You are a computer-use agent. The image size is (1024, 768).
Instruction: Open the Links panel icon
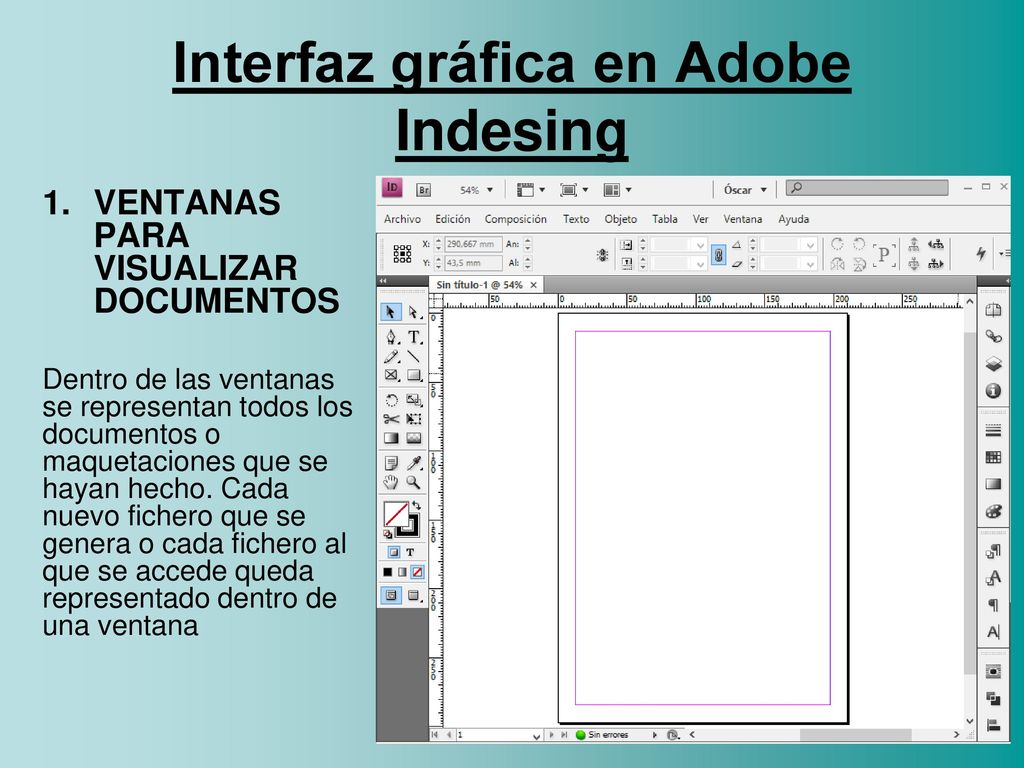(x=993, y=336)
